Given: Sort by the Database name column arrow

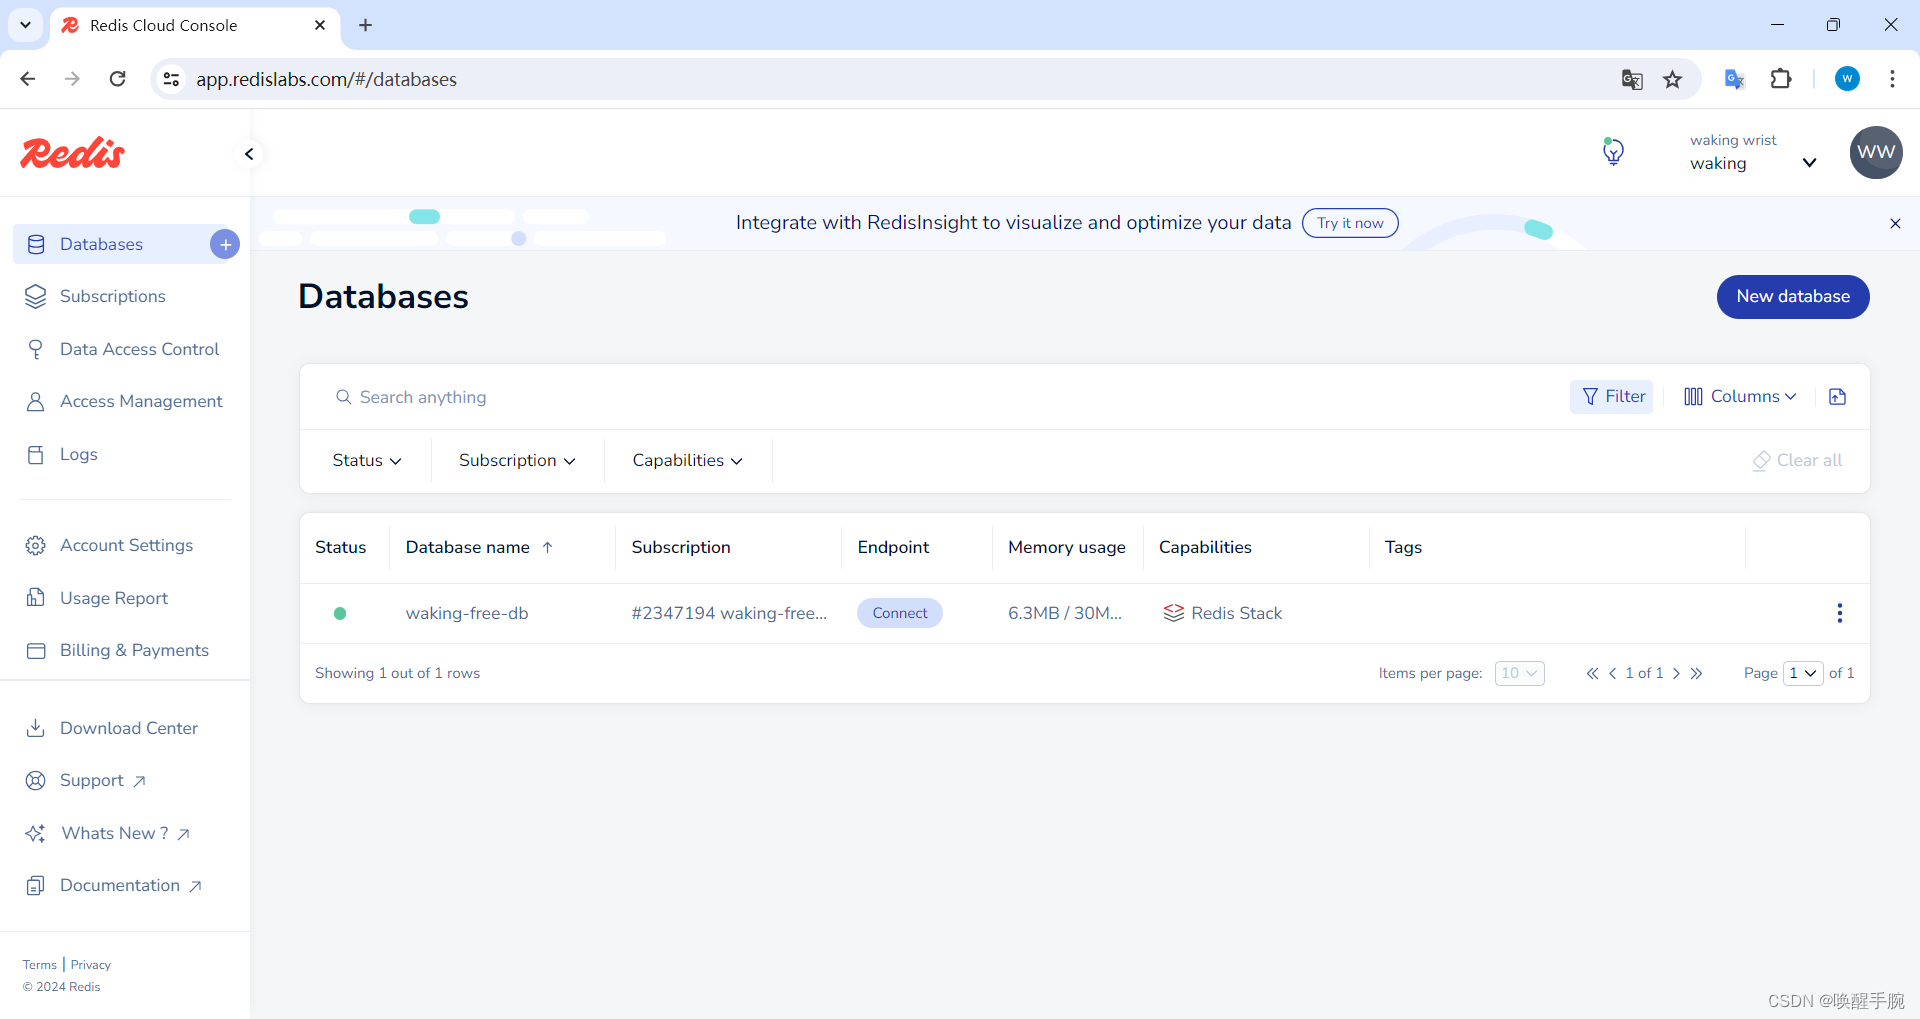Looking at the screenshot, I should click(547, 547).
